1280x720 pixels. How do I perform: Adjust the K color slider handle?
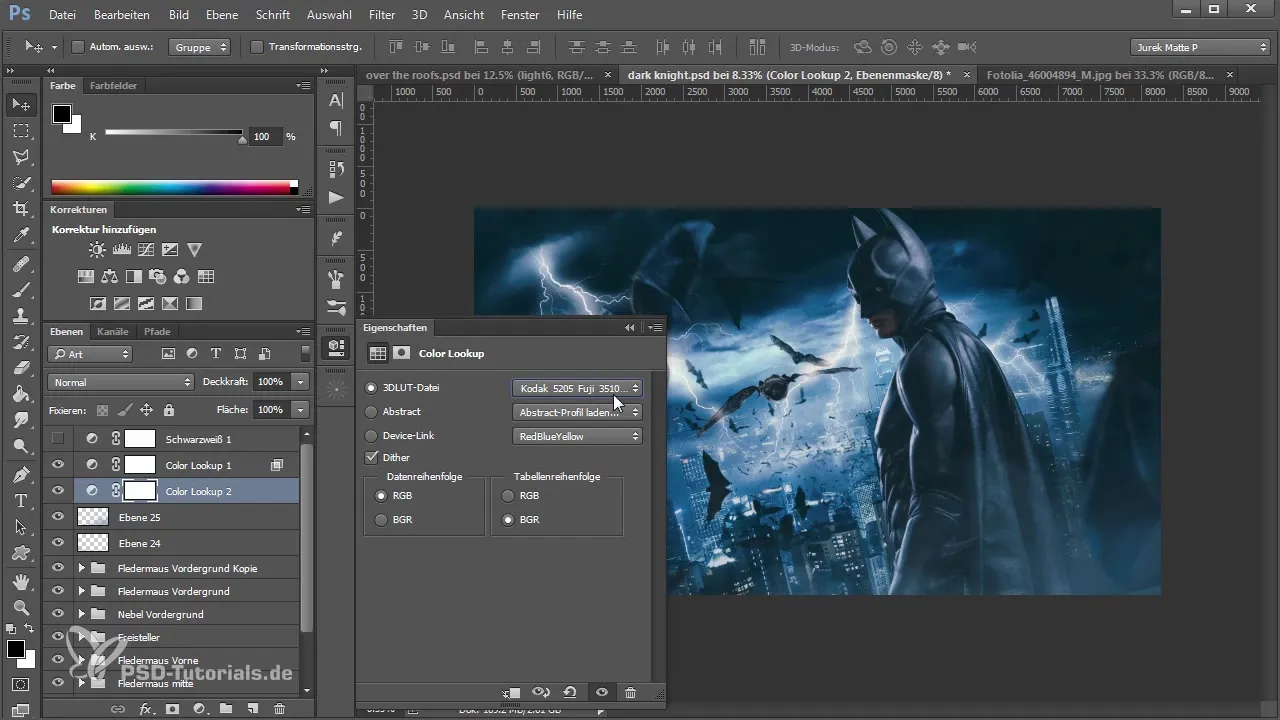click(242, 141)
